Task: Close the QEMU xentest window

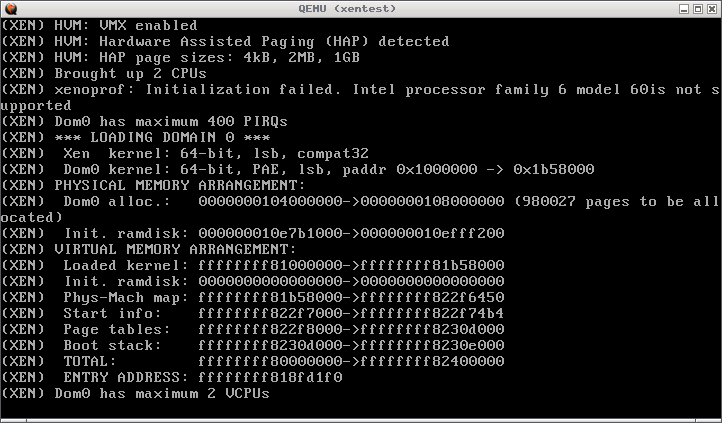Action: 711,8
